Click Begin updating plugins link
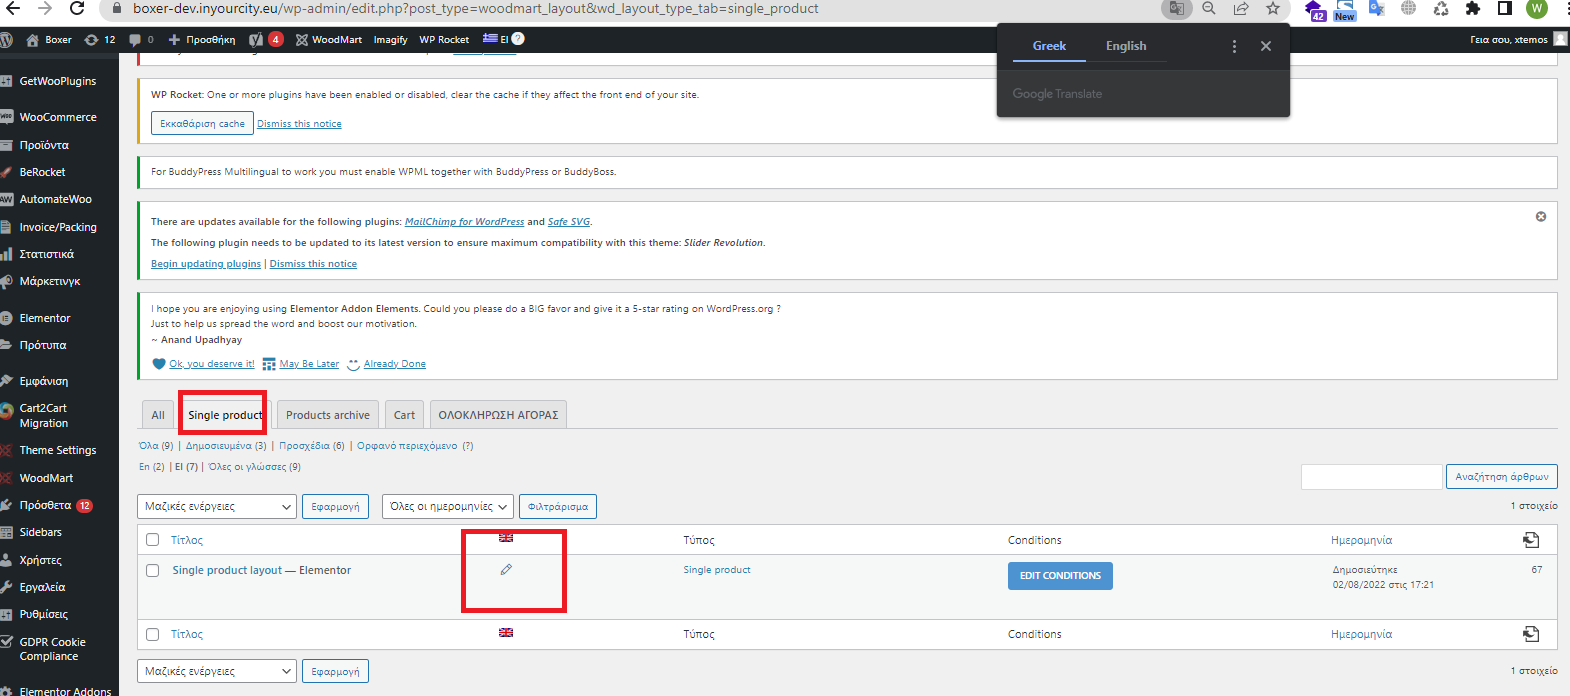 tap(206, 264)
